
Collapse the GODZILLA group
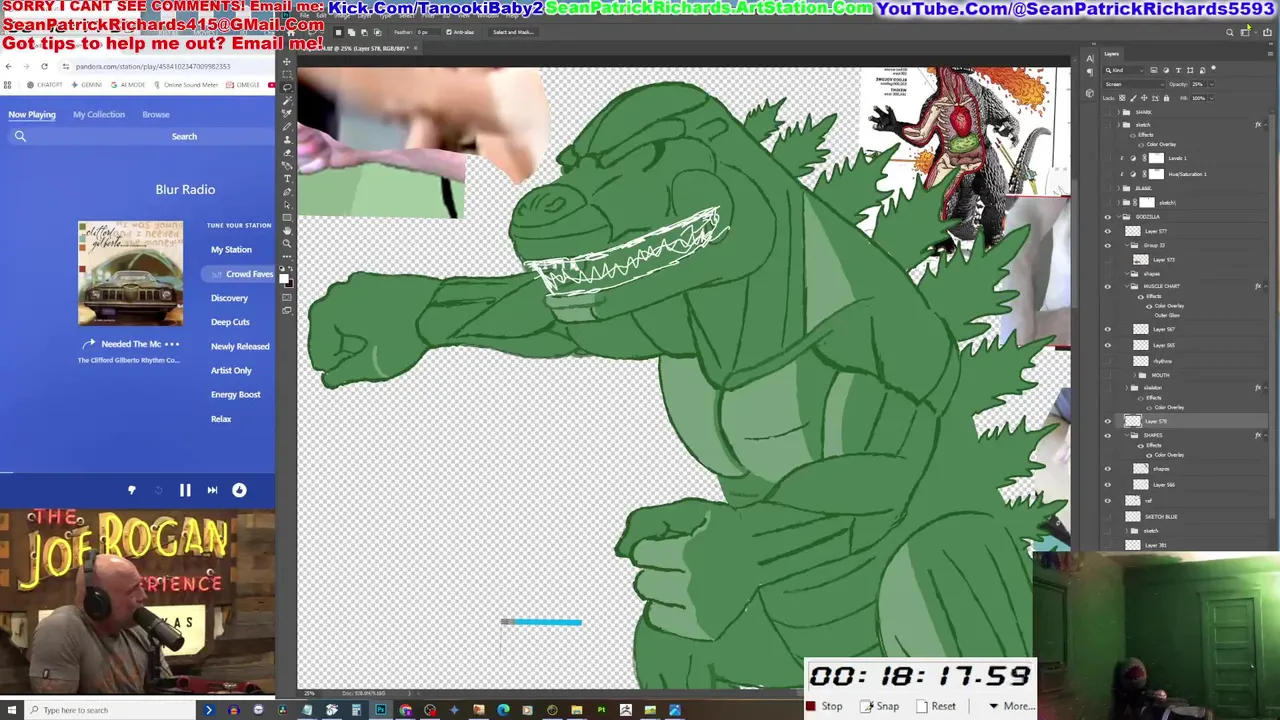(x=1118, y=217)
